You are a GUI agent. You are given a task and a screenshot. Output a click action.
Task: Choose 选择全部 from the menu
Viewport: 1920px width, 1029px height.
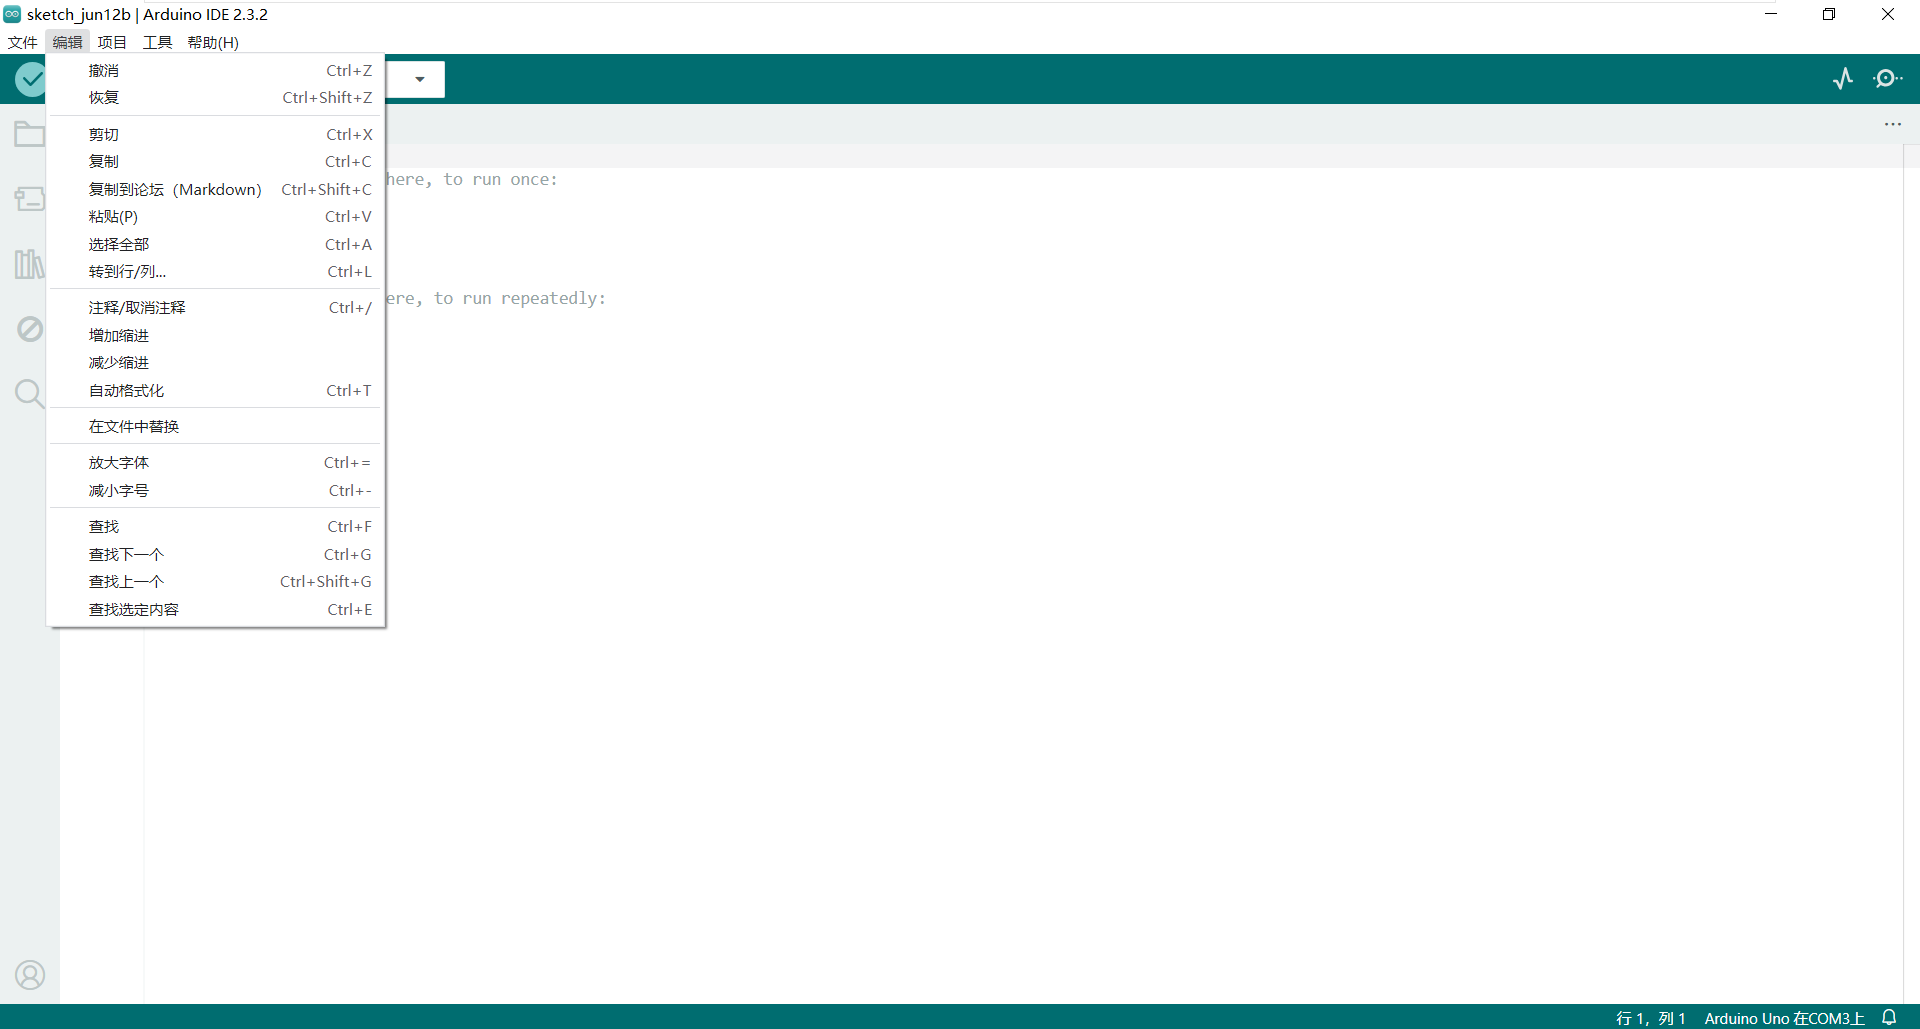[x=216, y=244]
